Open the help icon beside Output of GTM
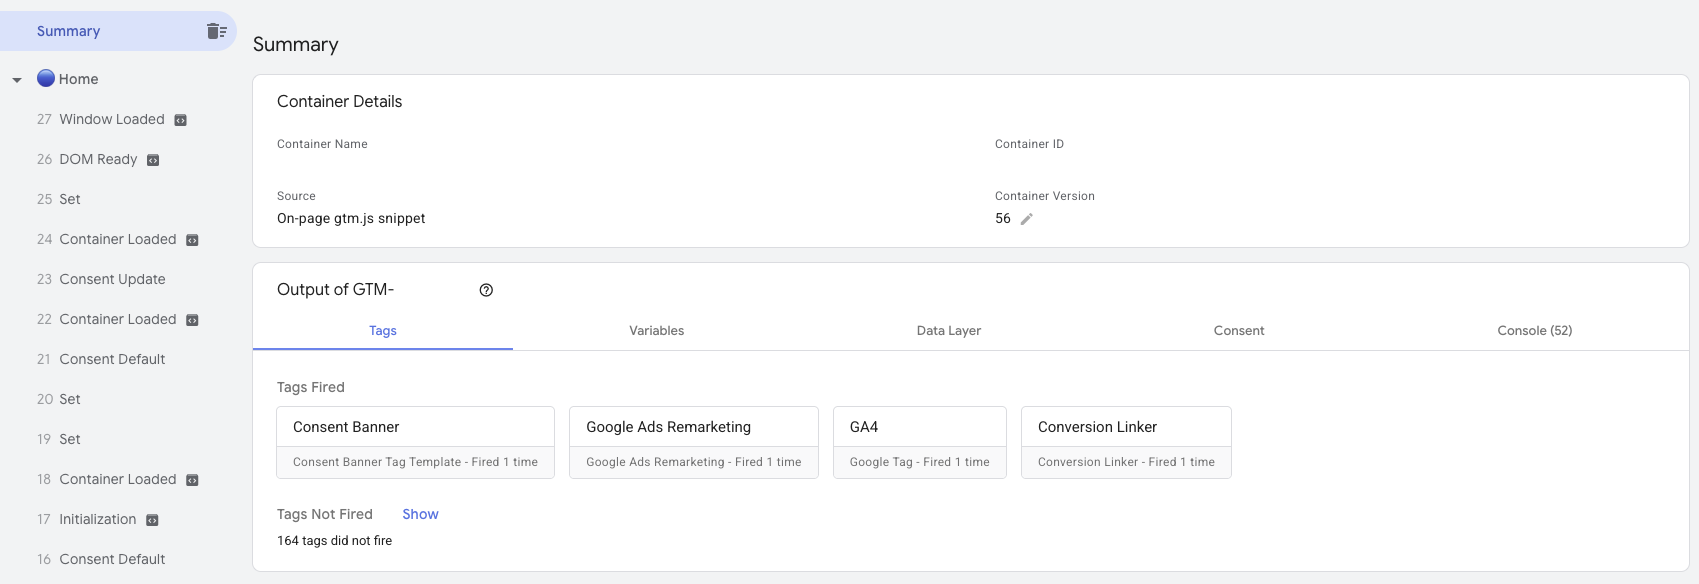Image resolution: width=1699 pixels, height=584 pixels. pos(486,290)
